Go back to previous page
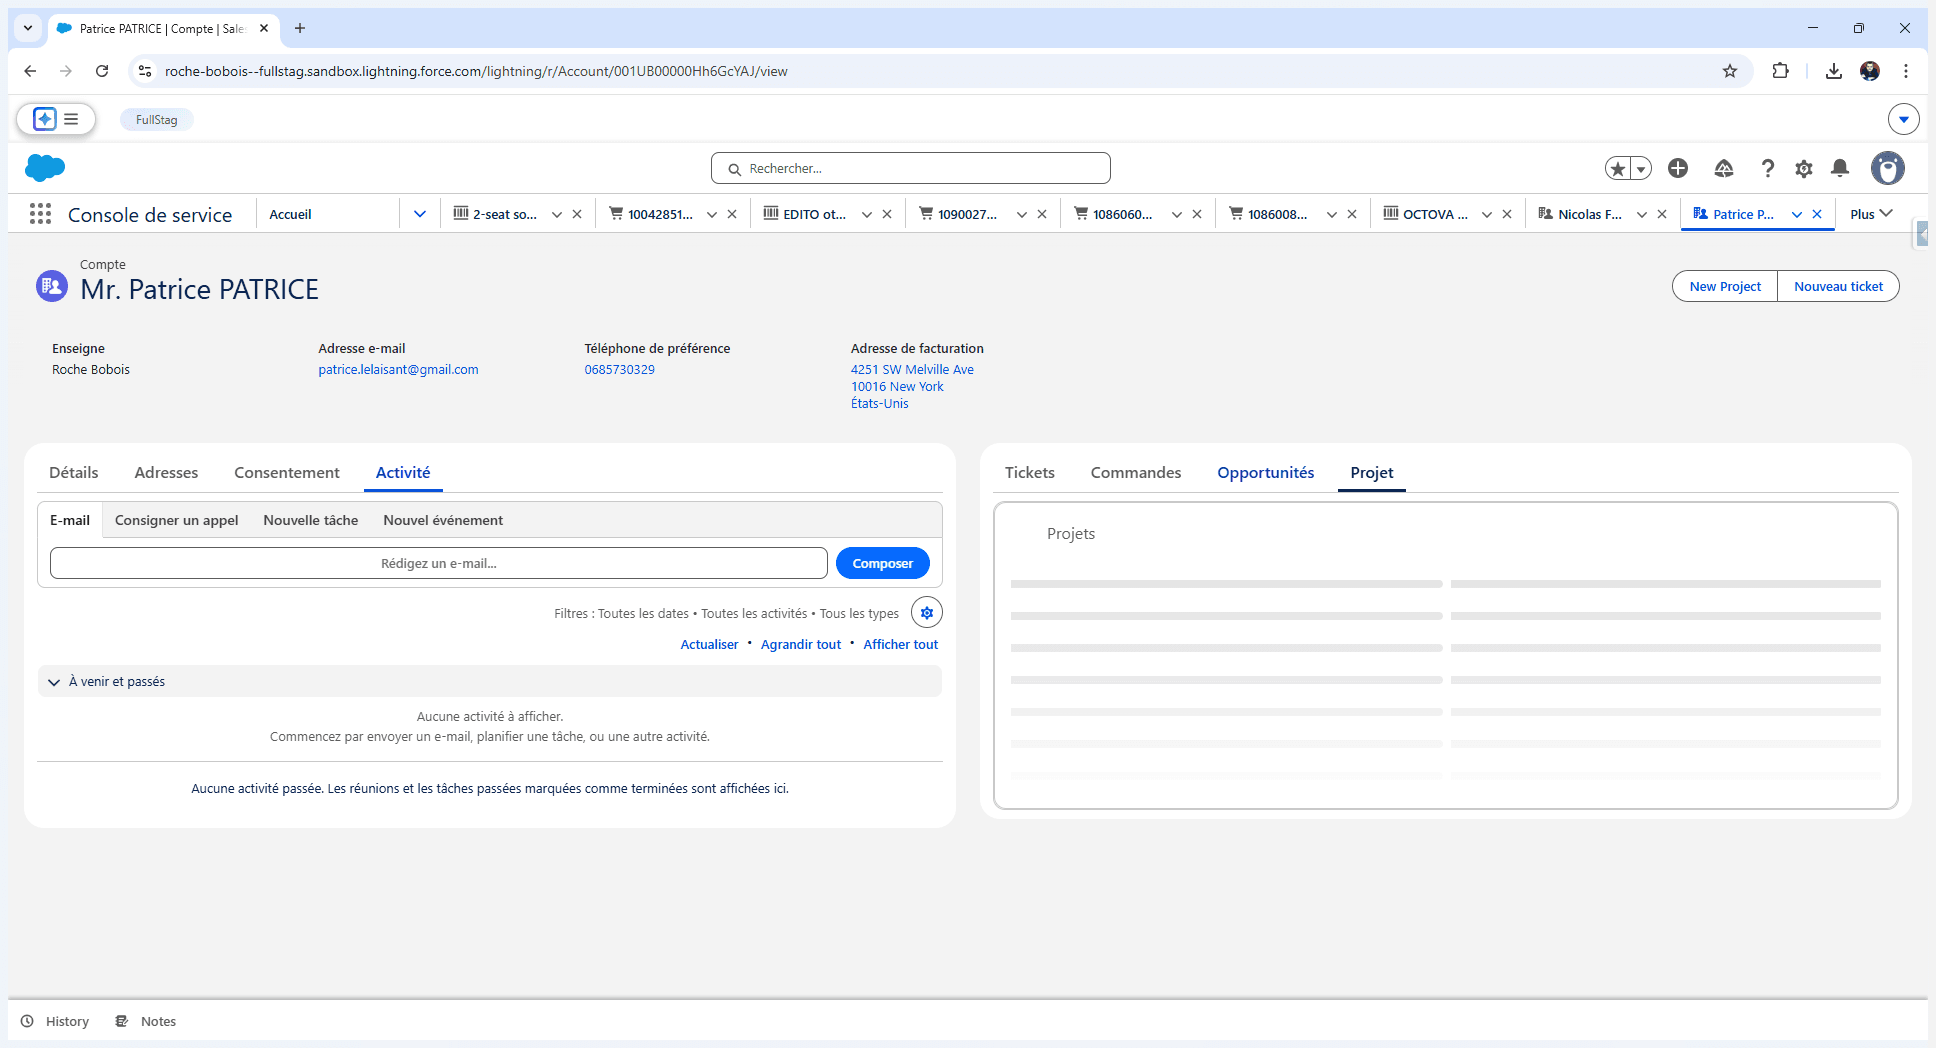 pos(30,71)
